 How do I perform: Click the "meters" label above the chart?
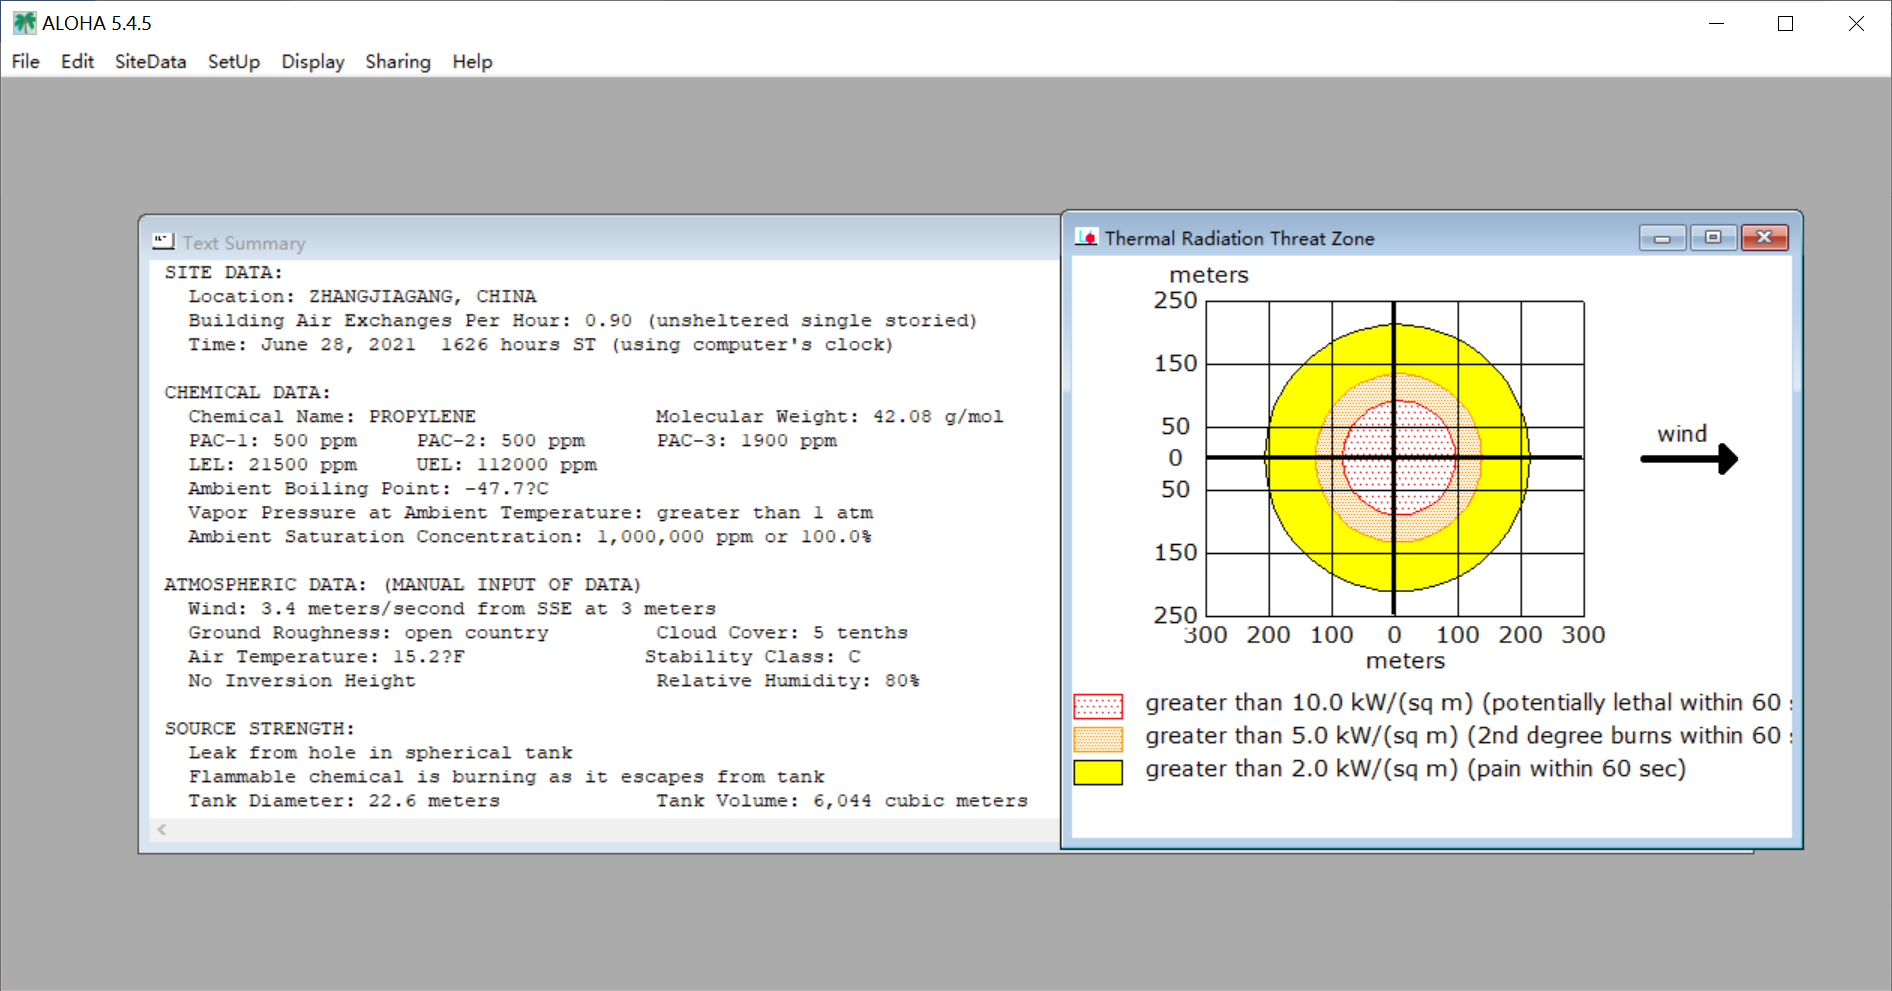click(x=1209, y=275)
